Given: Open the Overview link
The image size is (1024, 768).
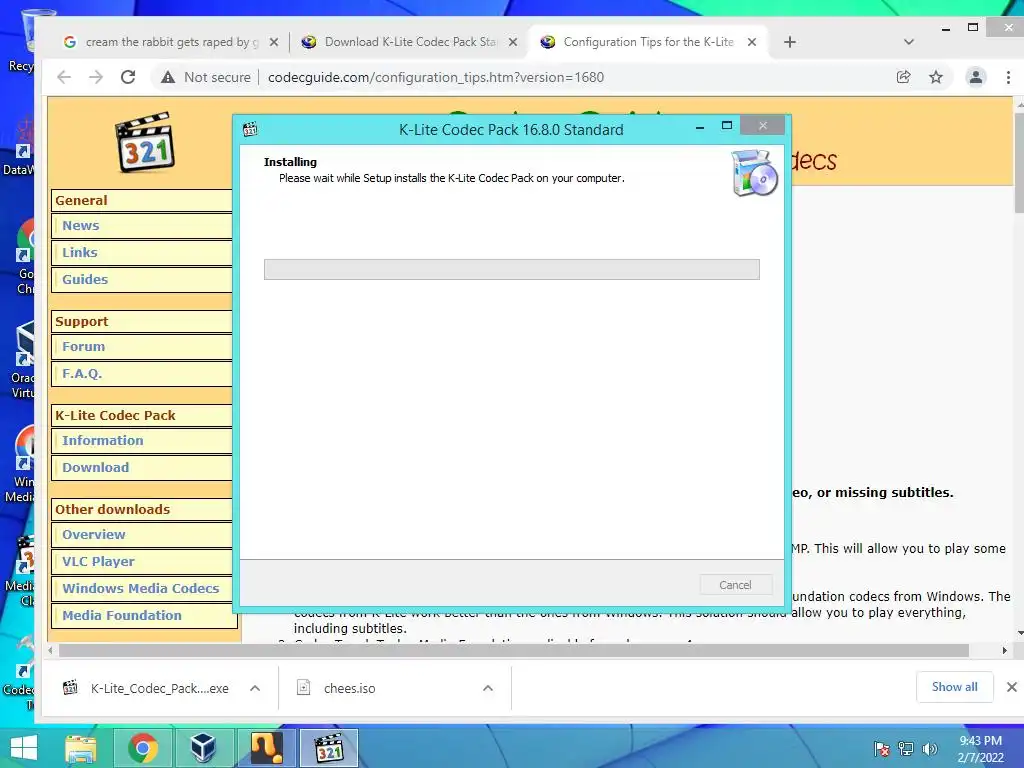Looking at the screenshot, I should pyautogui.click(x=93, y=534).
